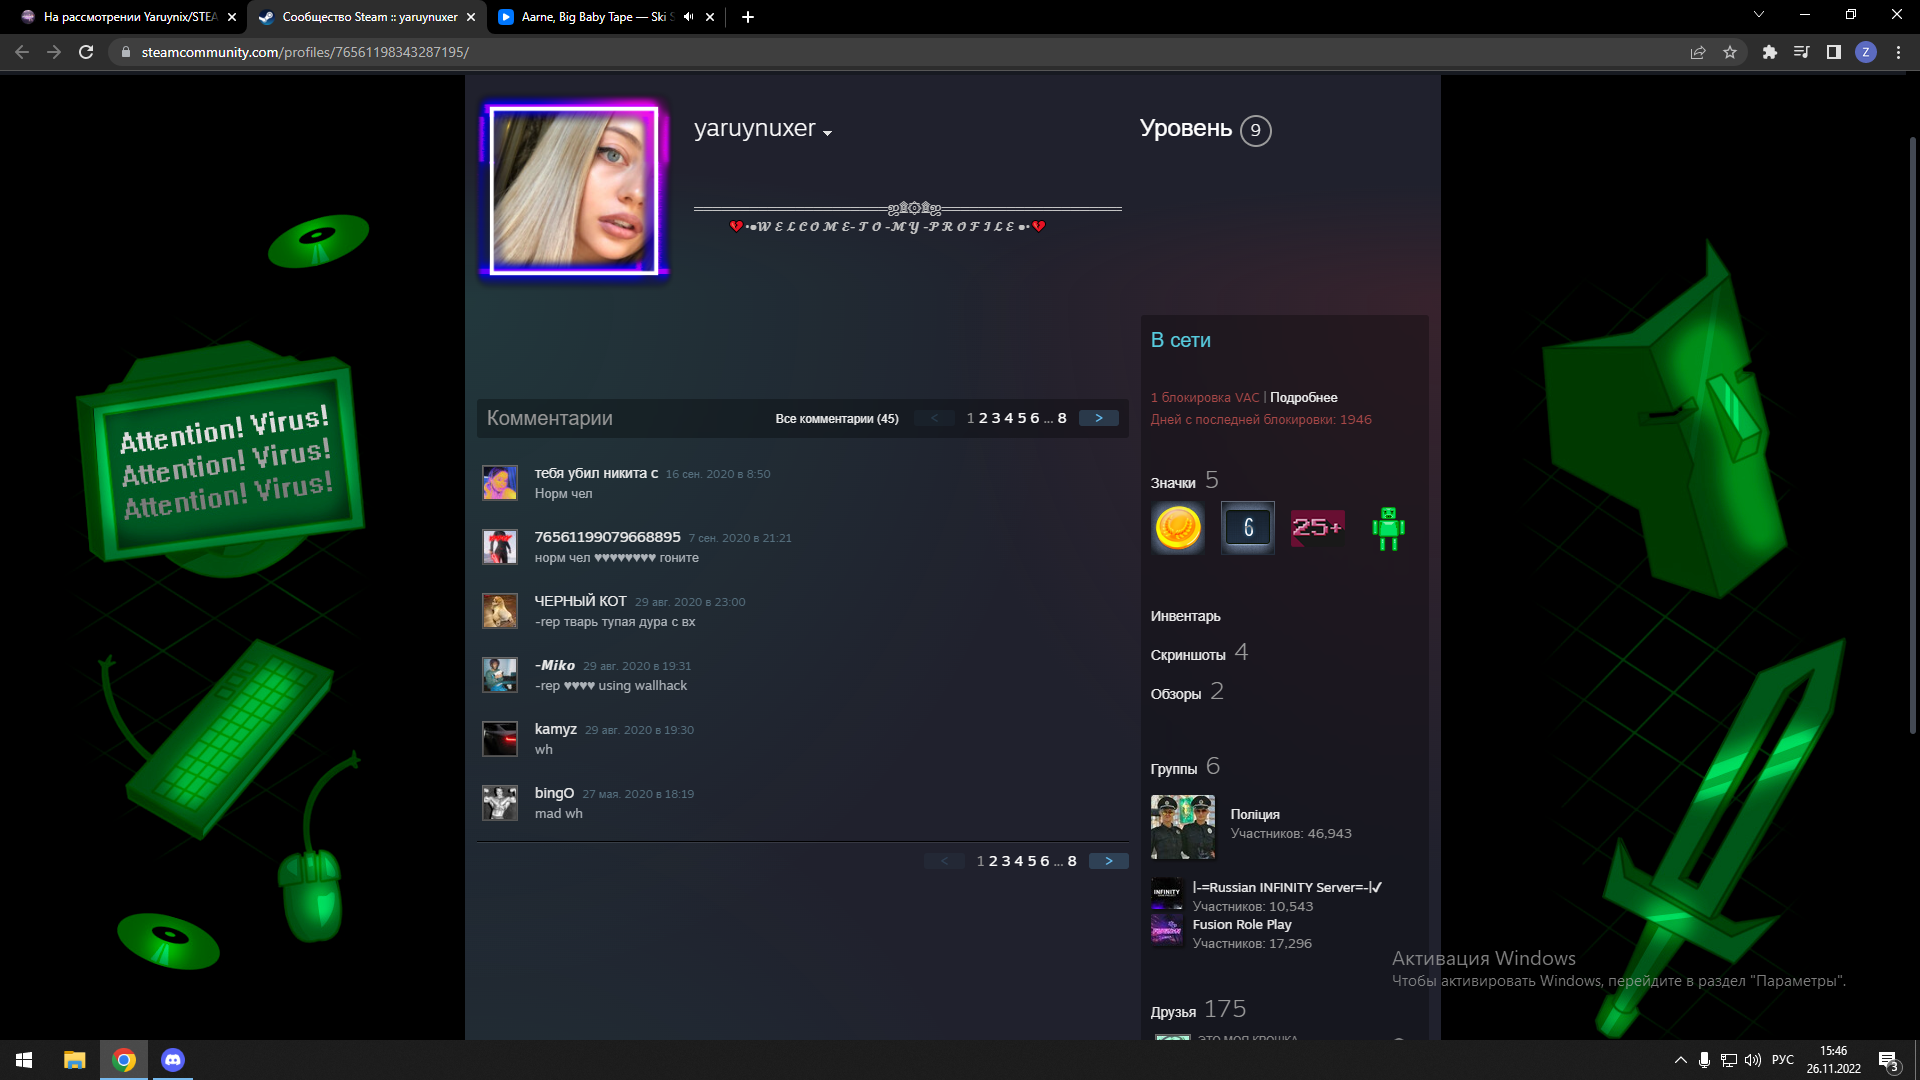Open the VAC ban details link labeled Подробнее

[1303, 397]
